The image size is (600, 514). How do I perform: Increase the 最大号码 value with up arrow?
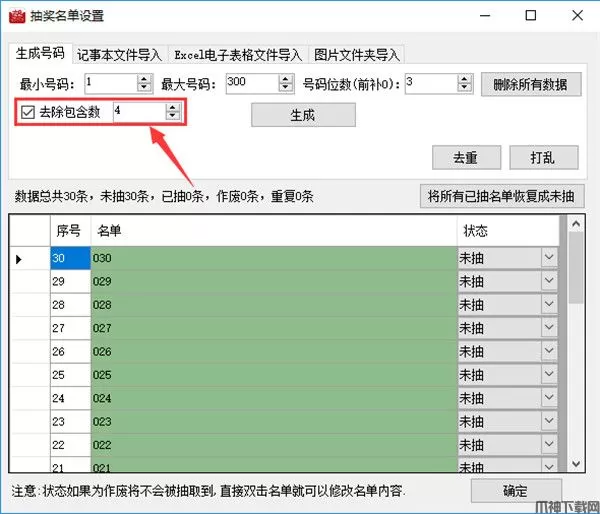(285, 79)
